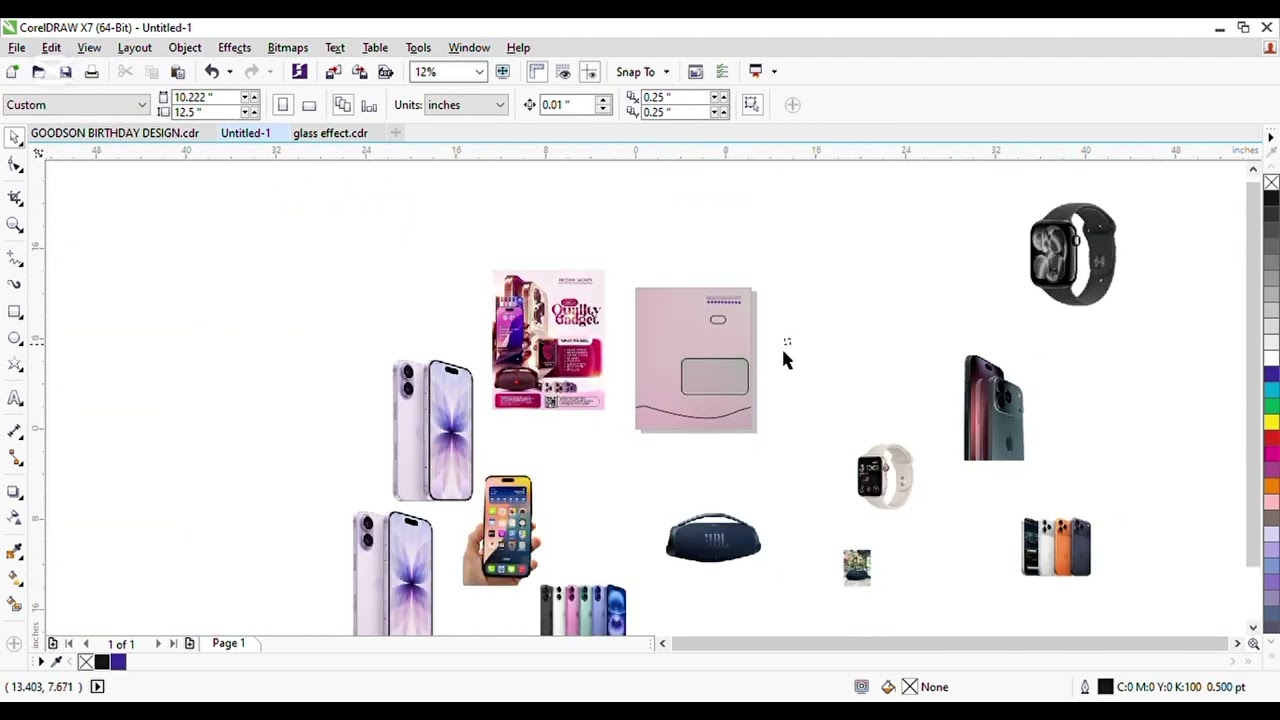Viewport: 1280px width, 720px height.
Task: Select the Freehand tool
Action: pyautogui.click(x=14, y=258)
